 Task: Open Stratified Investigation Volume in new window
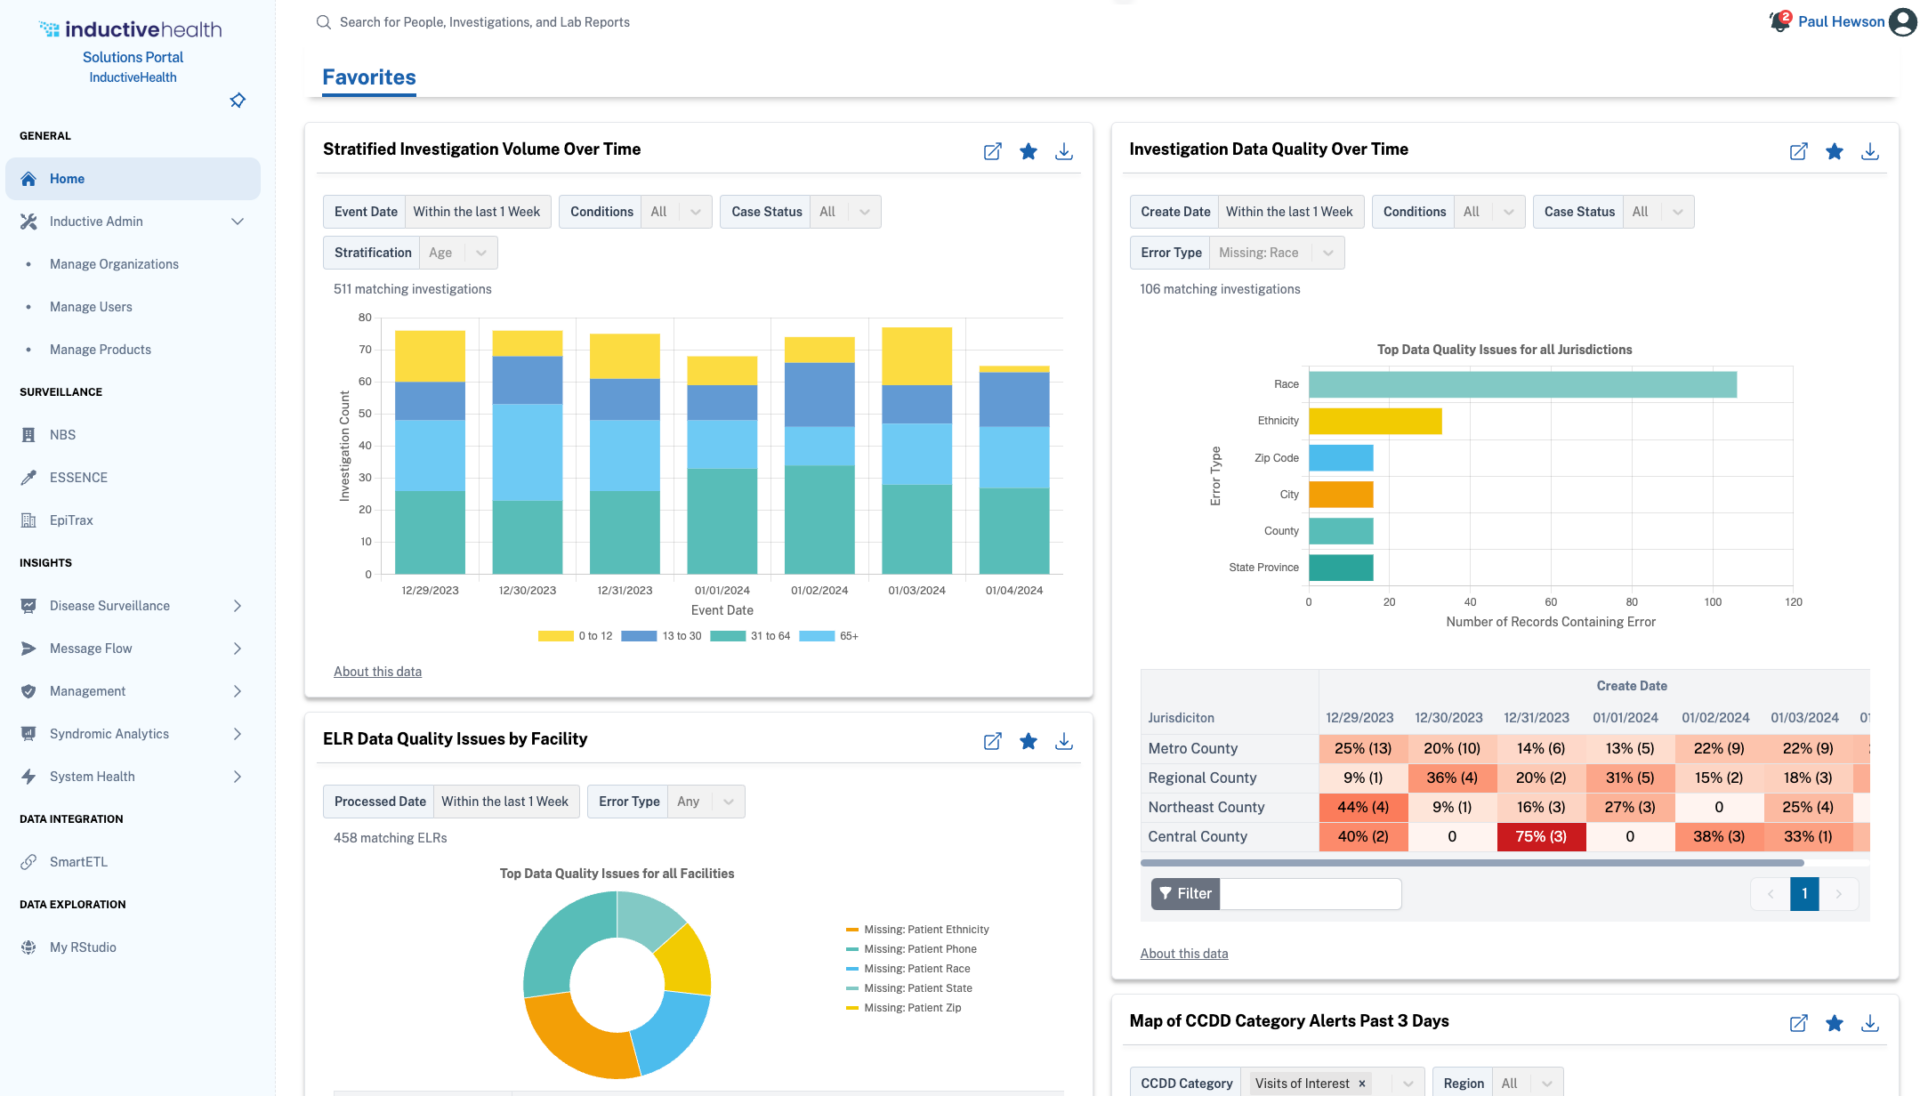coord(992,151)
